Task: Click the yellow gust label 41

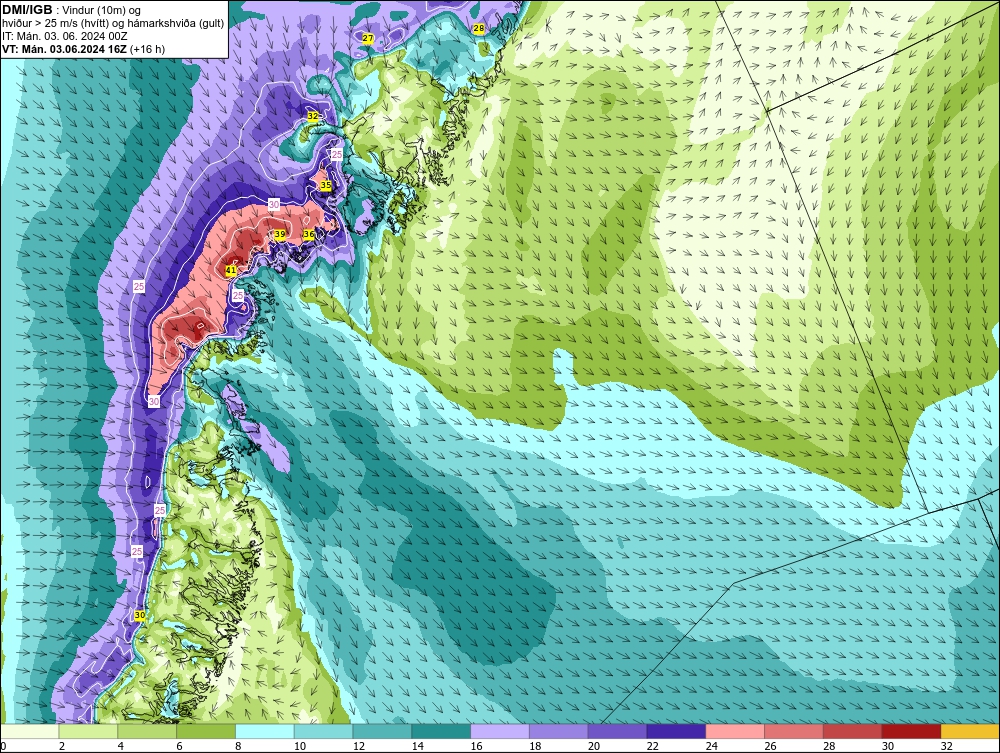Action: 232,271
